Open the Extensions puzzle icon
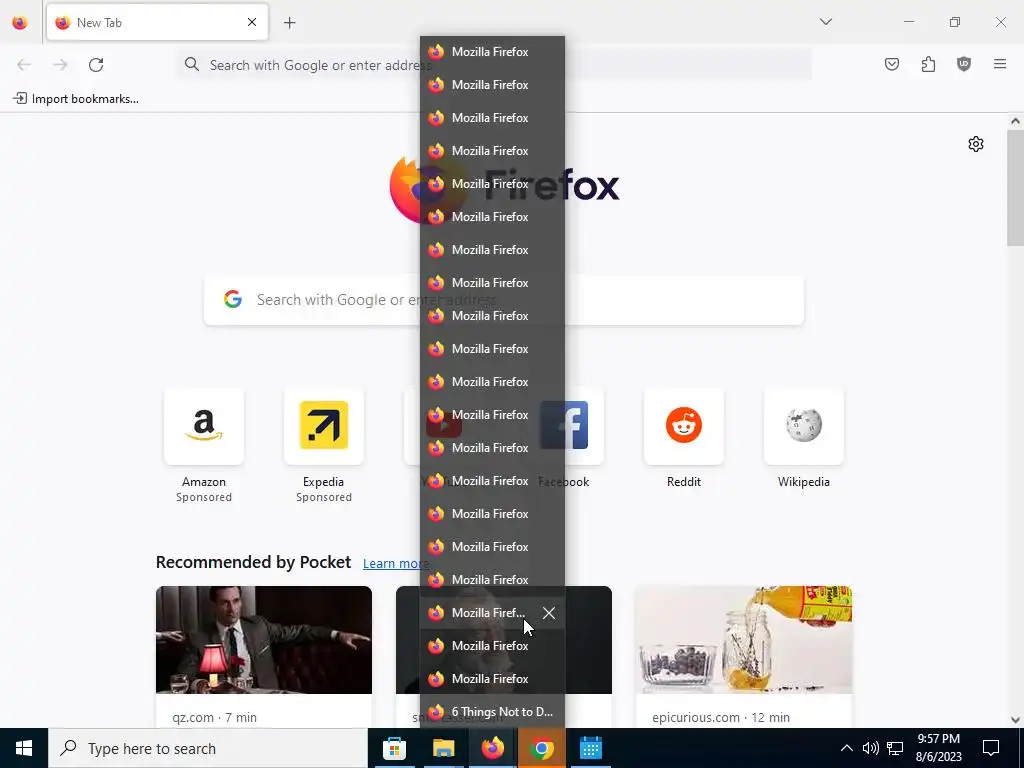Viewport: 1024px width, 768px height. click(928, 64)
